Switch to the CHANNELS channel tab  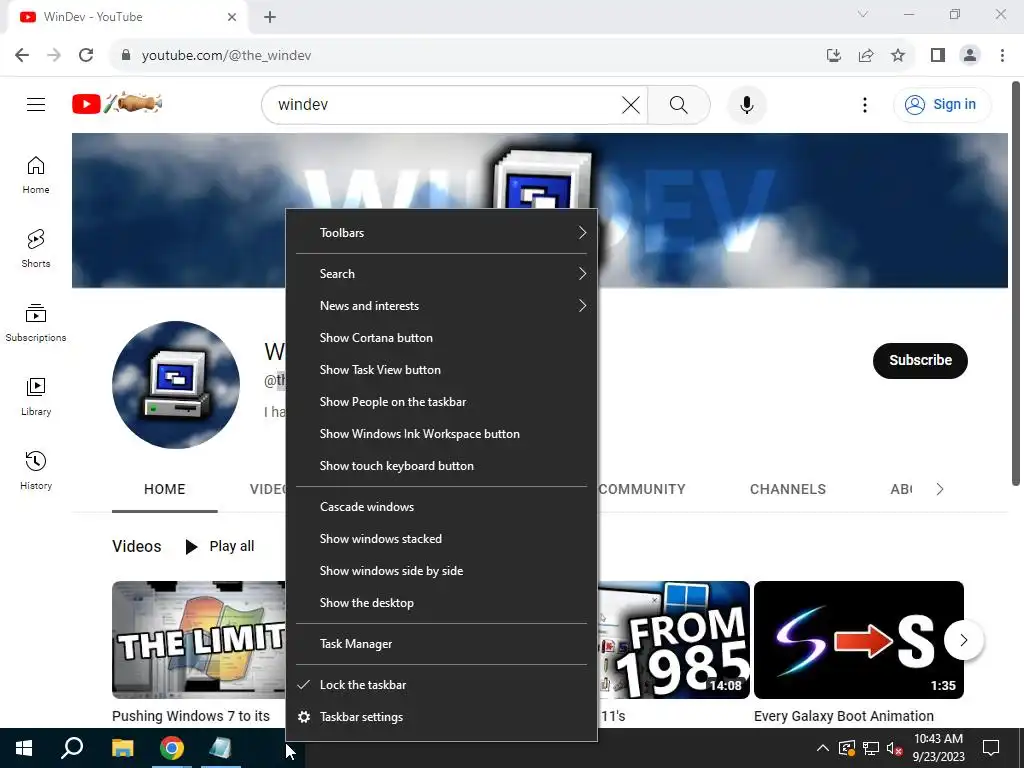tap(788, 489)
